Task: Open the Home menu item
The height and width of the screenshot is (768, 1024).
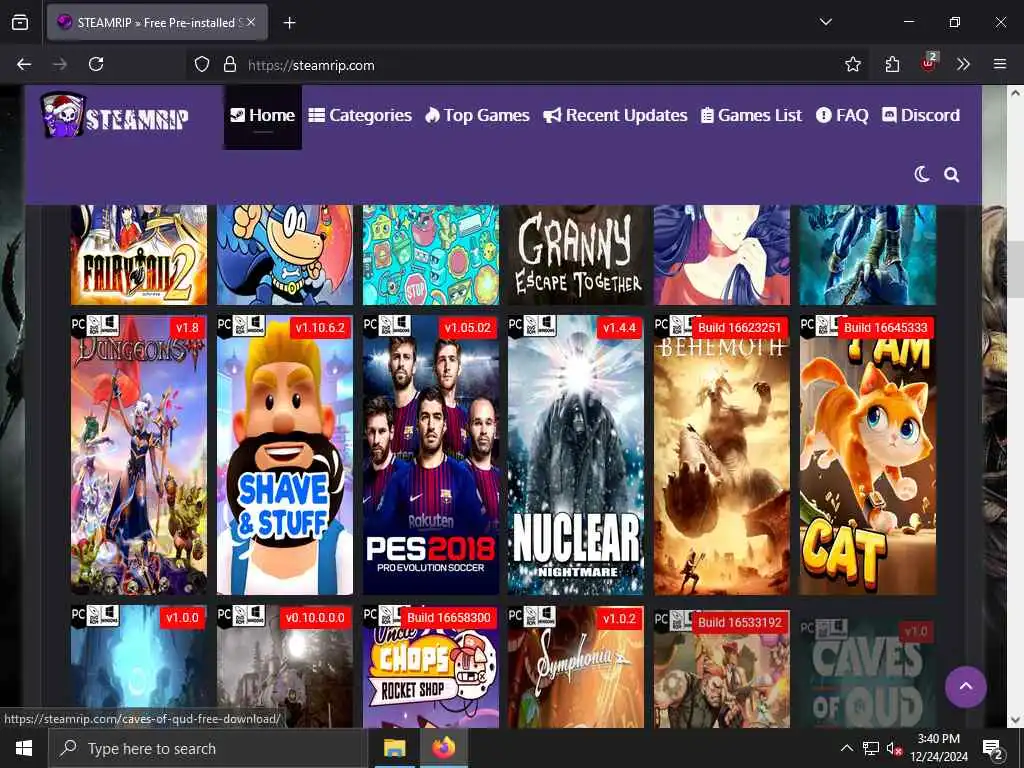Action: tap(263, 116)
